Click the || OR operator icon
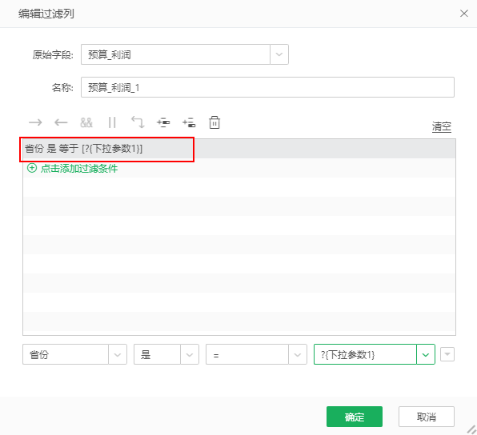Viewport: 477px width, 435px height. [x=112, y=123]
